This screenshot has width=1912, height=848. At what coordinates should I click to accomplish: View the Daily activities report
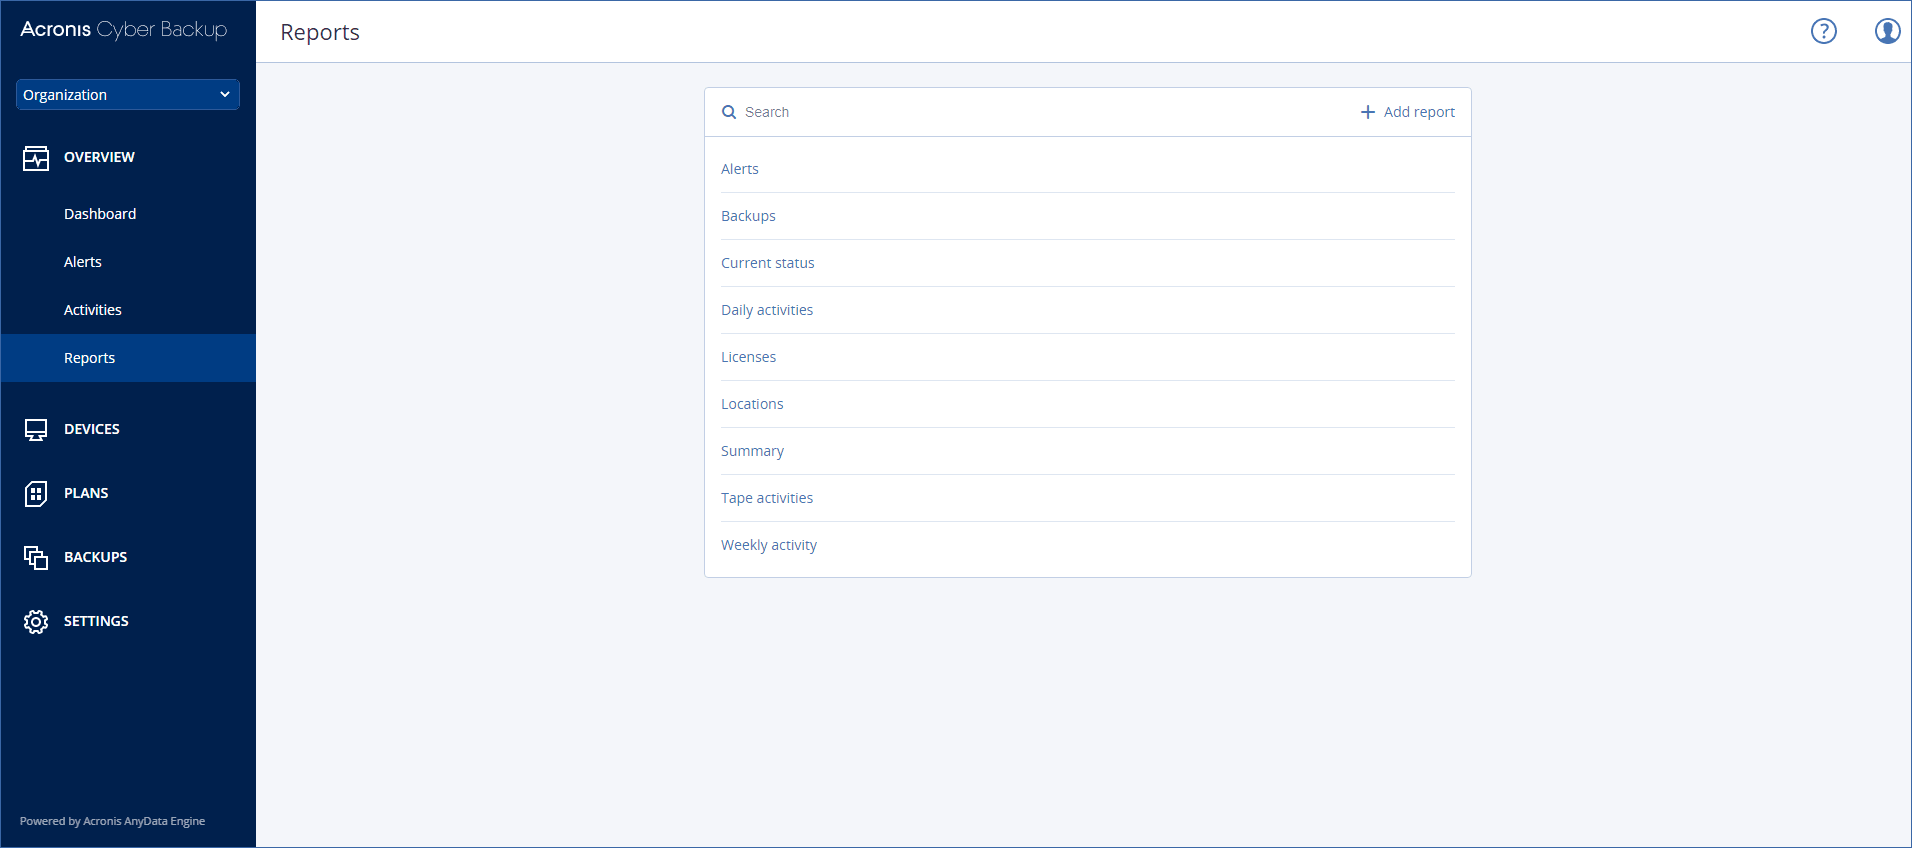coord(767,310)
